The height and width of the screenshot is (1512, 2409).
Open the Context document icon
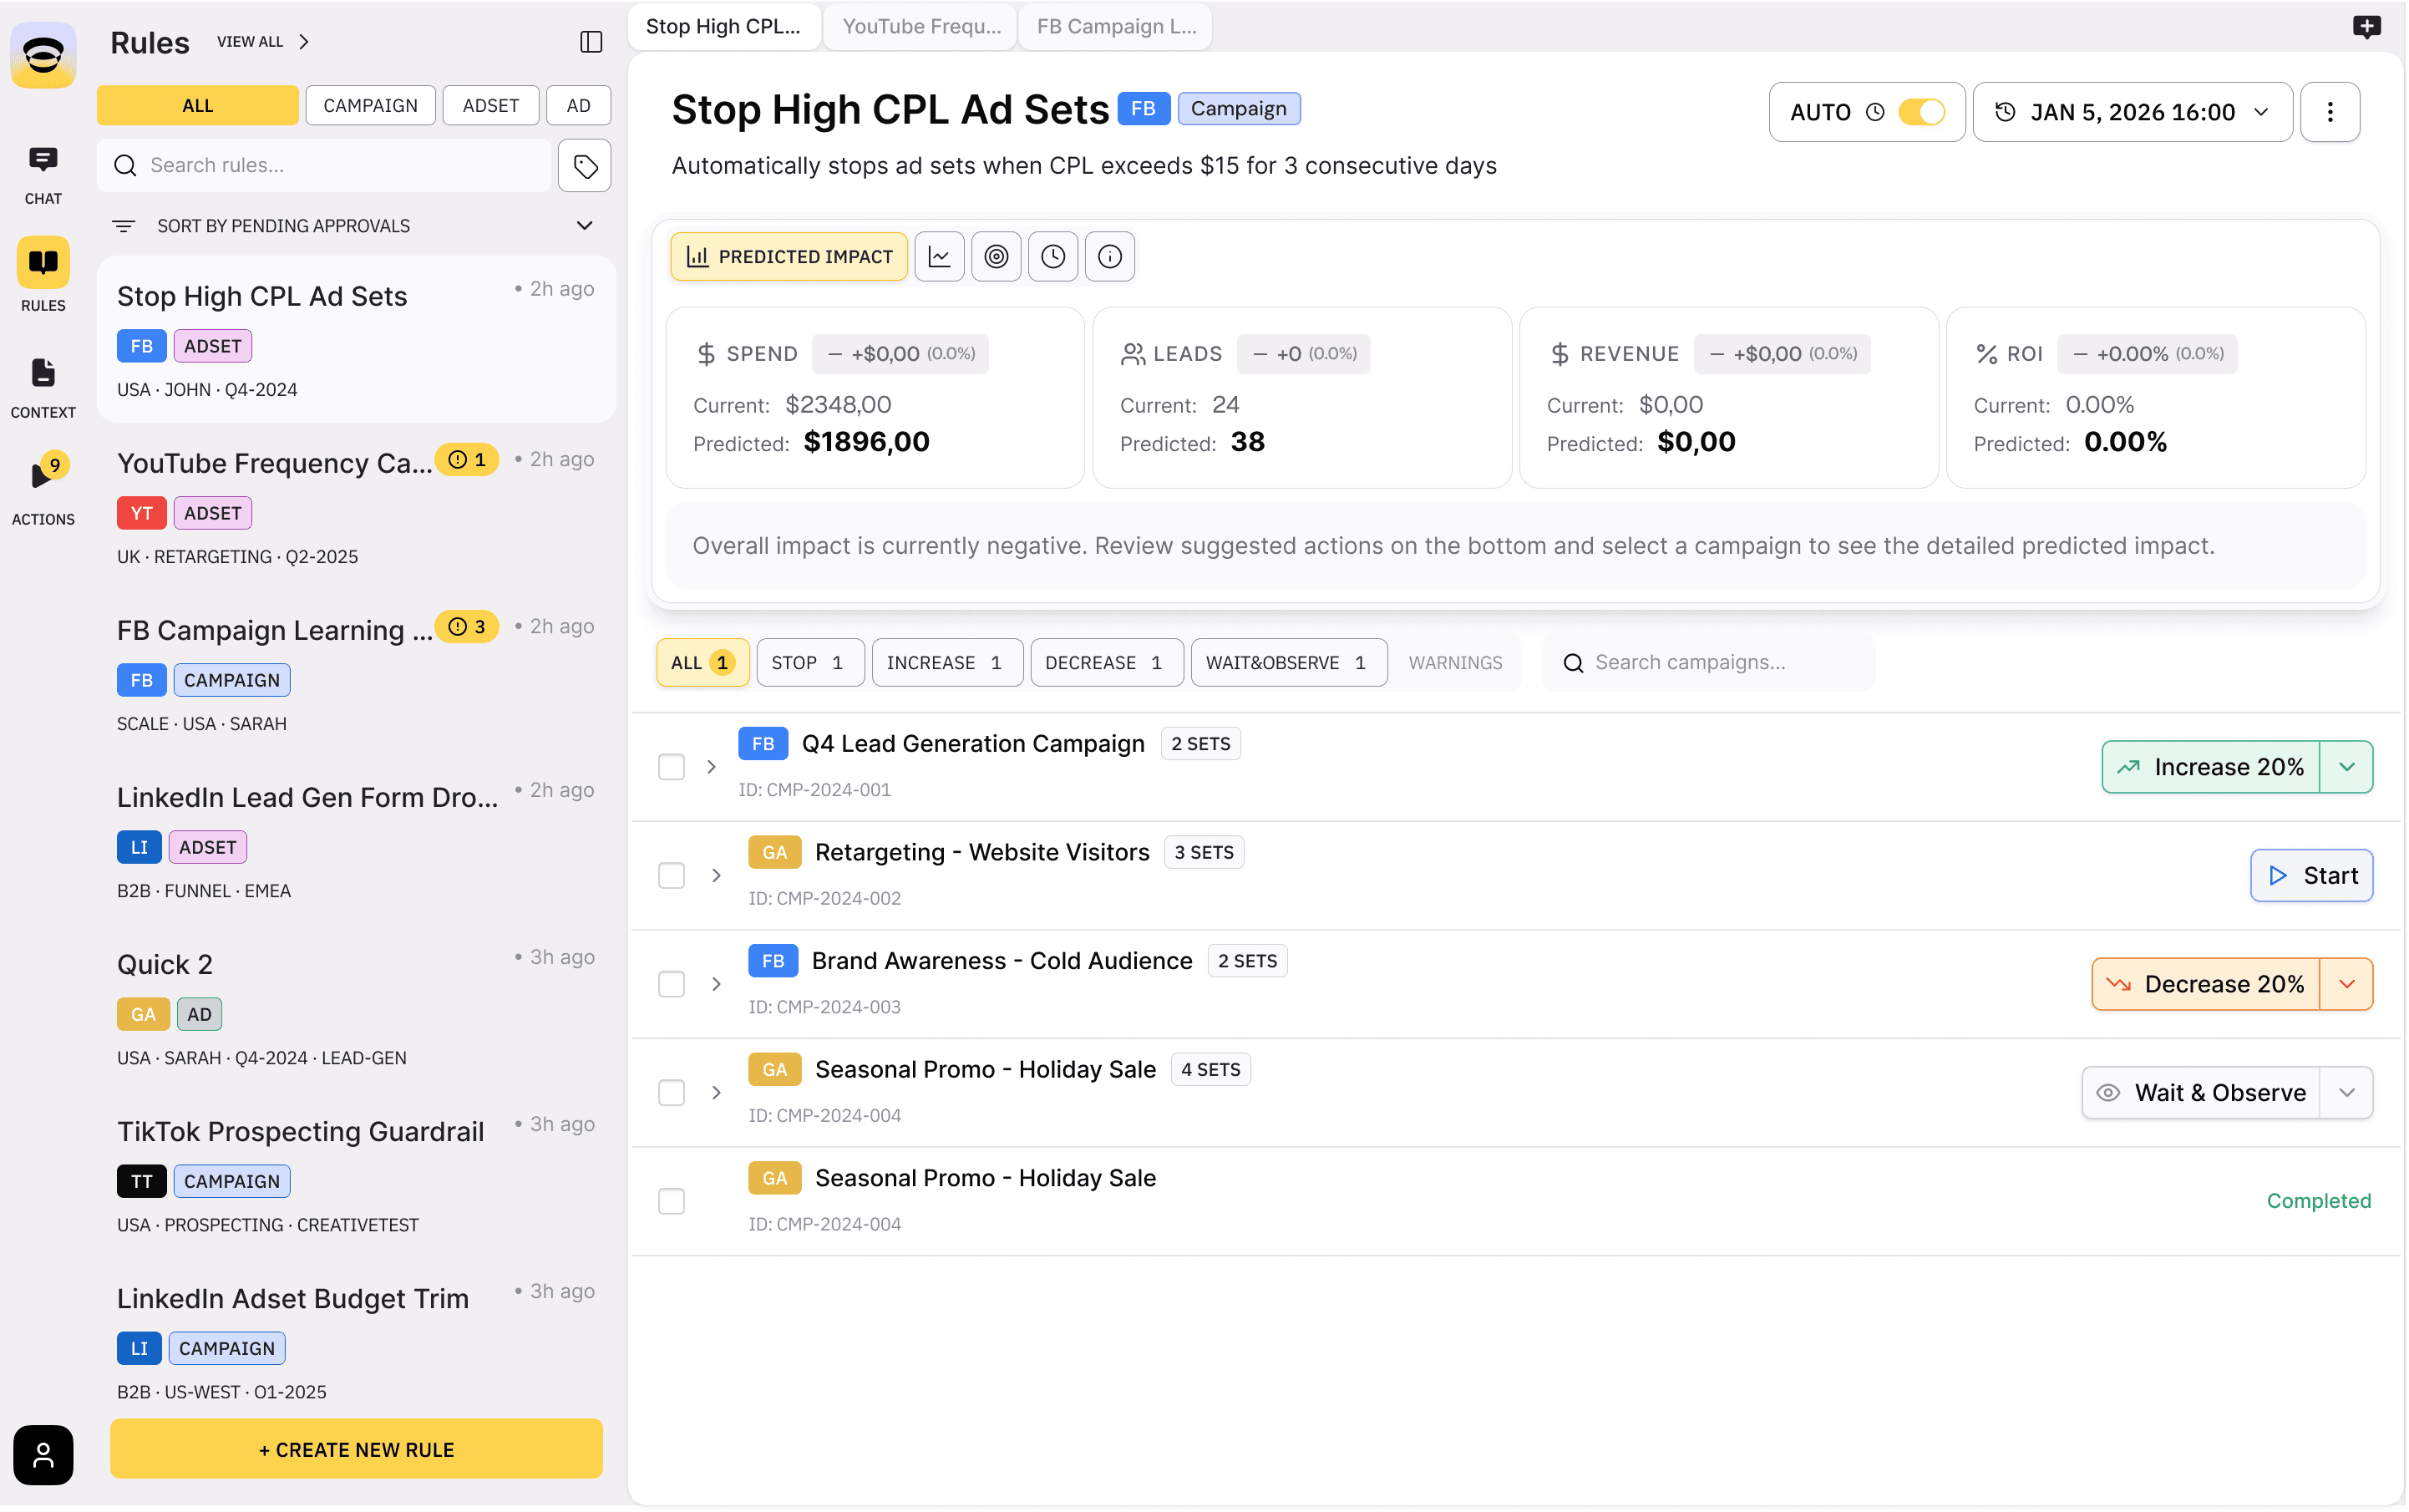click(x=43, y=386)
